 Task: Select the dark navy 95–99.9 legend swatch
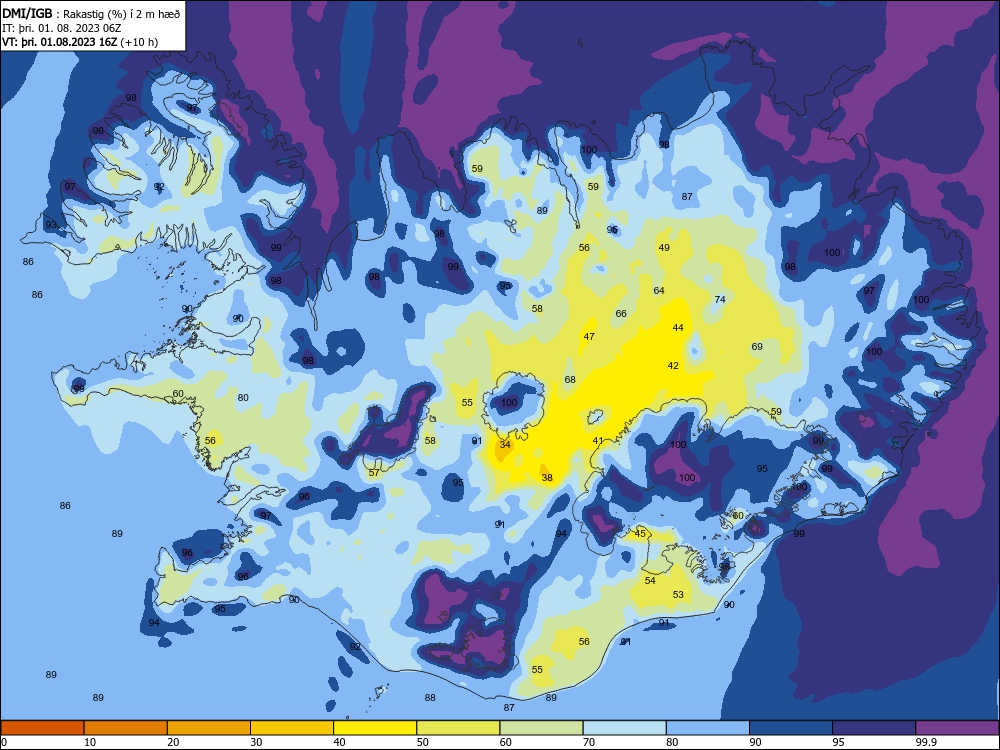point(874,728)
